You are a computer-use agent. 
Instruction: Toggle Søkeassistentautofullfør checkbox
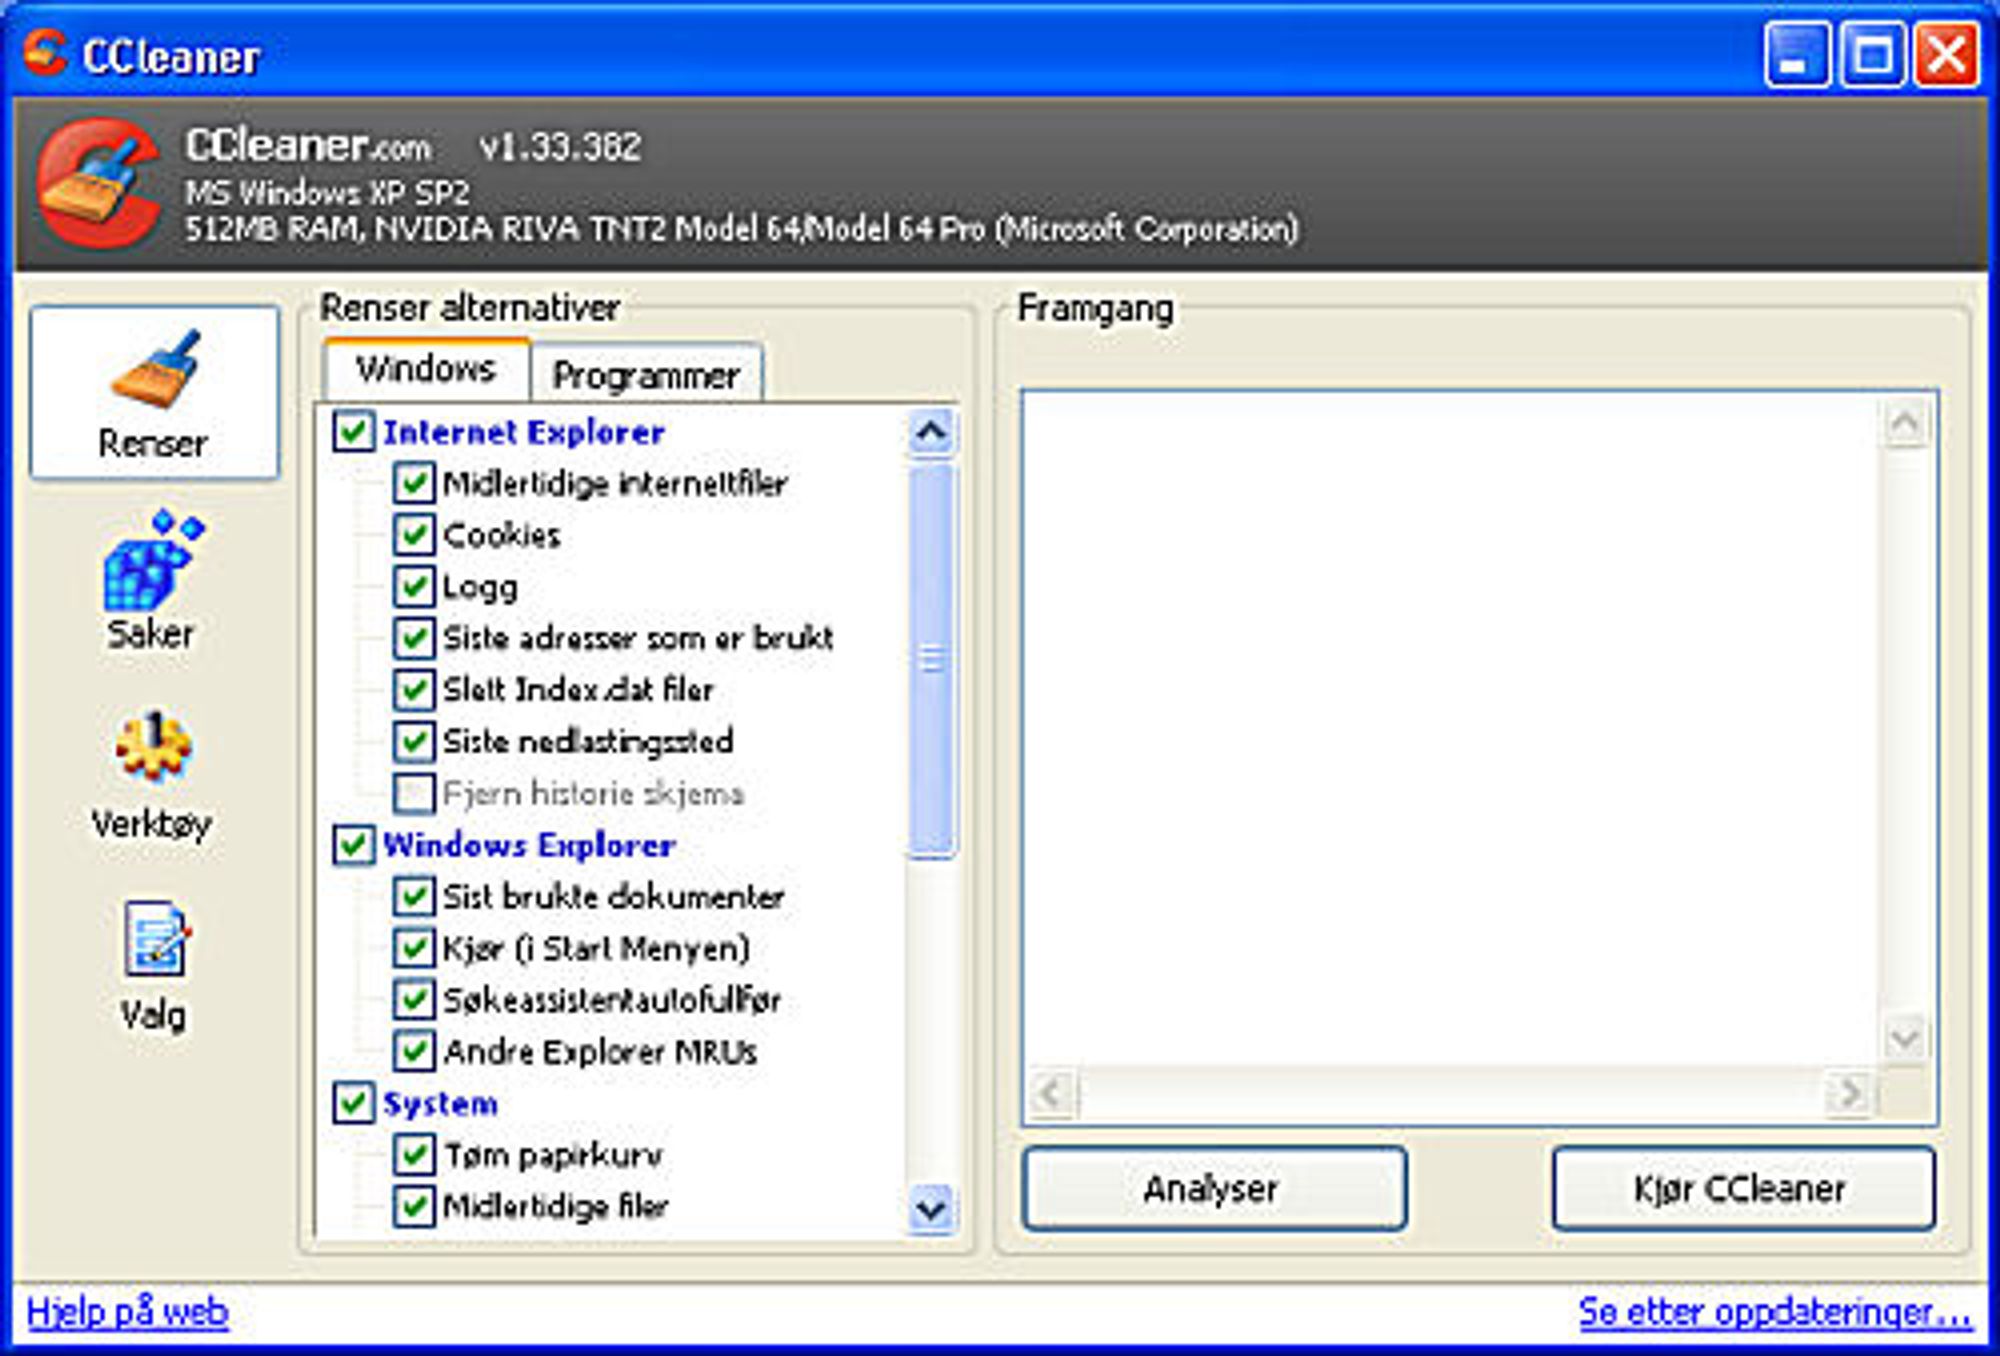(x=414, y=999)
